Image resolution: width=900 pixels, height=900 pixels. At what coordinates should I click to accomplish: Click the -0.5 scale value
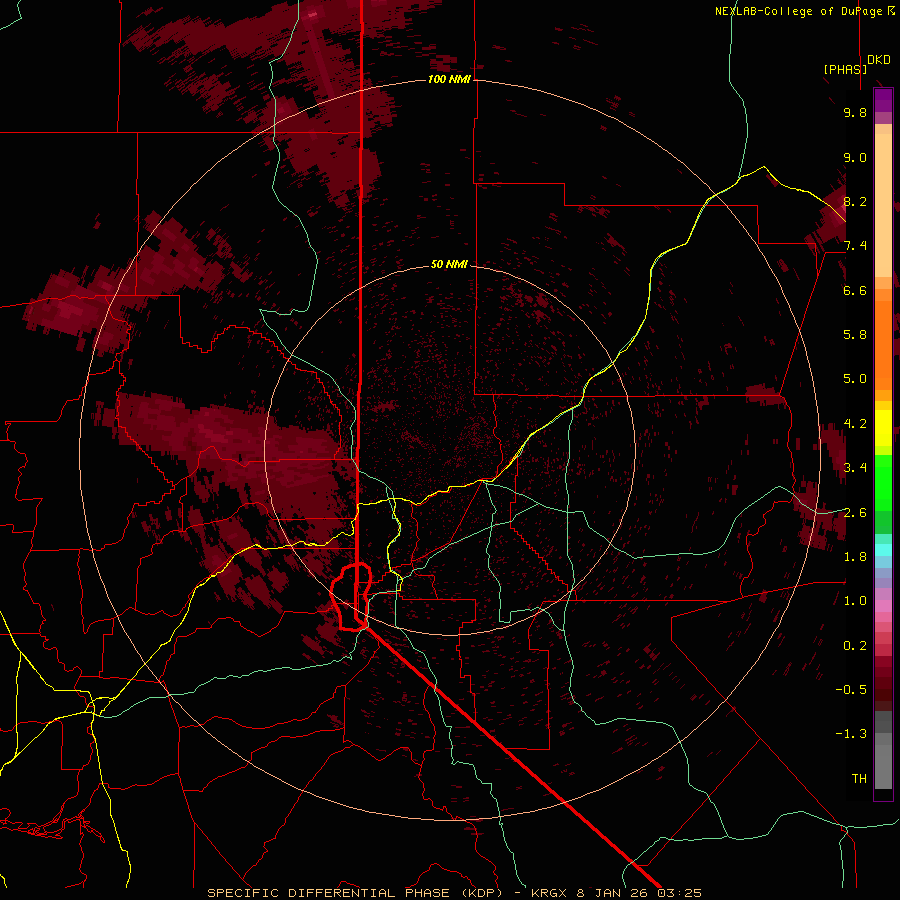(x=851, y=690)
